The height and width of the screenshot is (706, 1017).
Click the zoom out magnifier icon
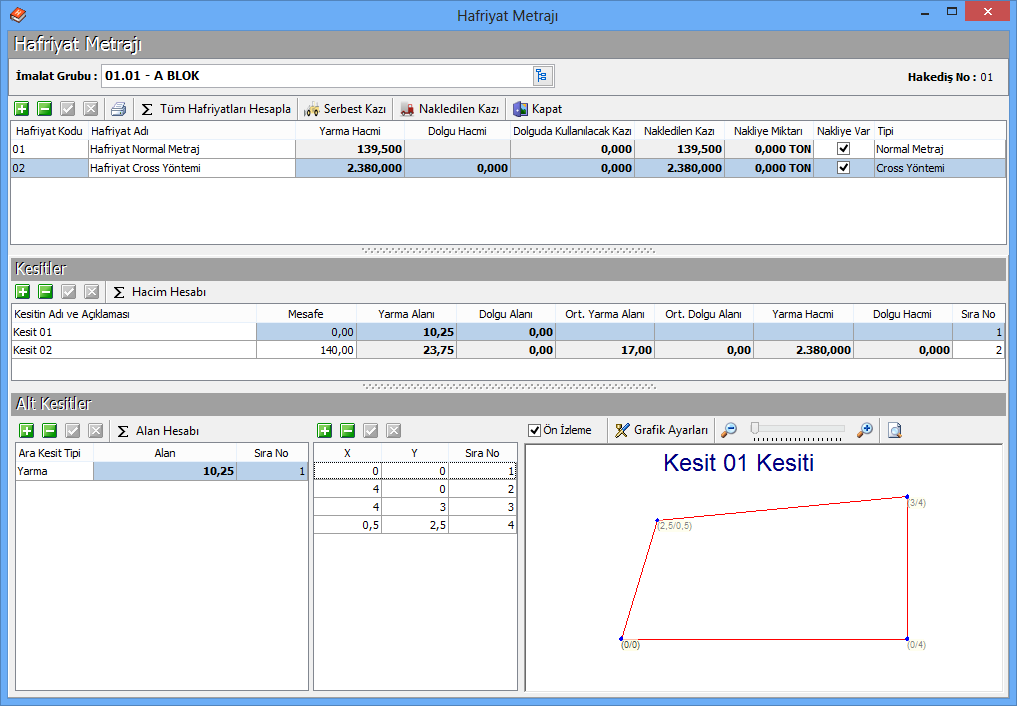pos(729,430)
